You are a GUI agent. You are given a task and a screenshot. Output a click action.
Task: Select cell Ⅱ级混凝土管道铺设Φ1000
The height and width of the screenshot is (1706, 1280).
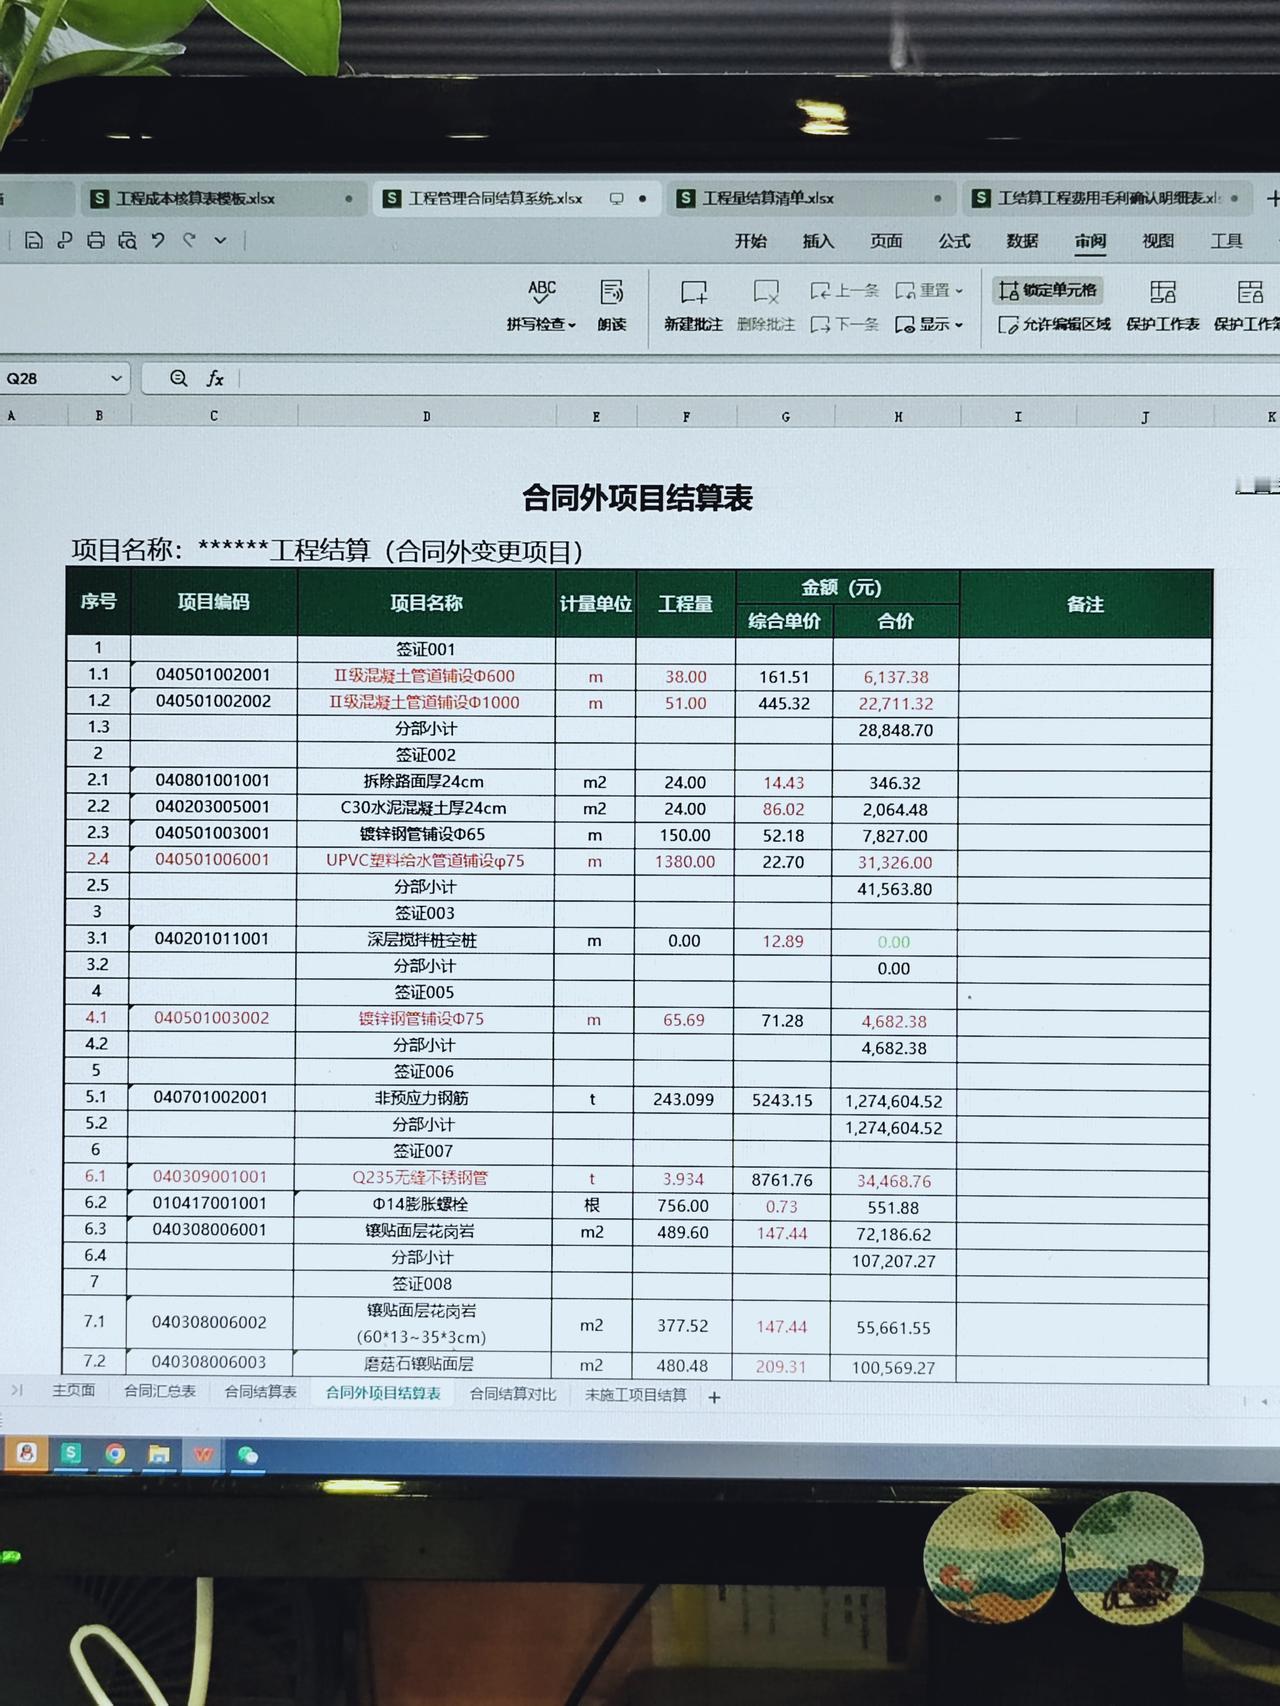point(425,702)
